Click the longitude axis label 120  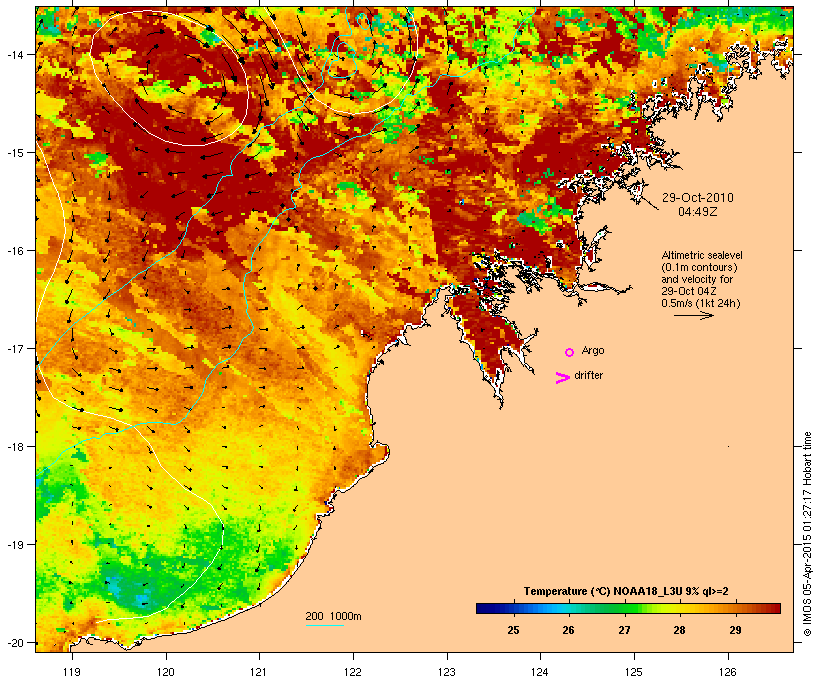point(166,672)
